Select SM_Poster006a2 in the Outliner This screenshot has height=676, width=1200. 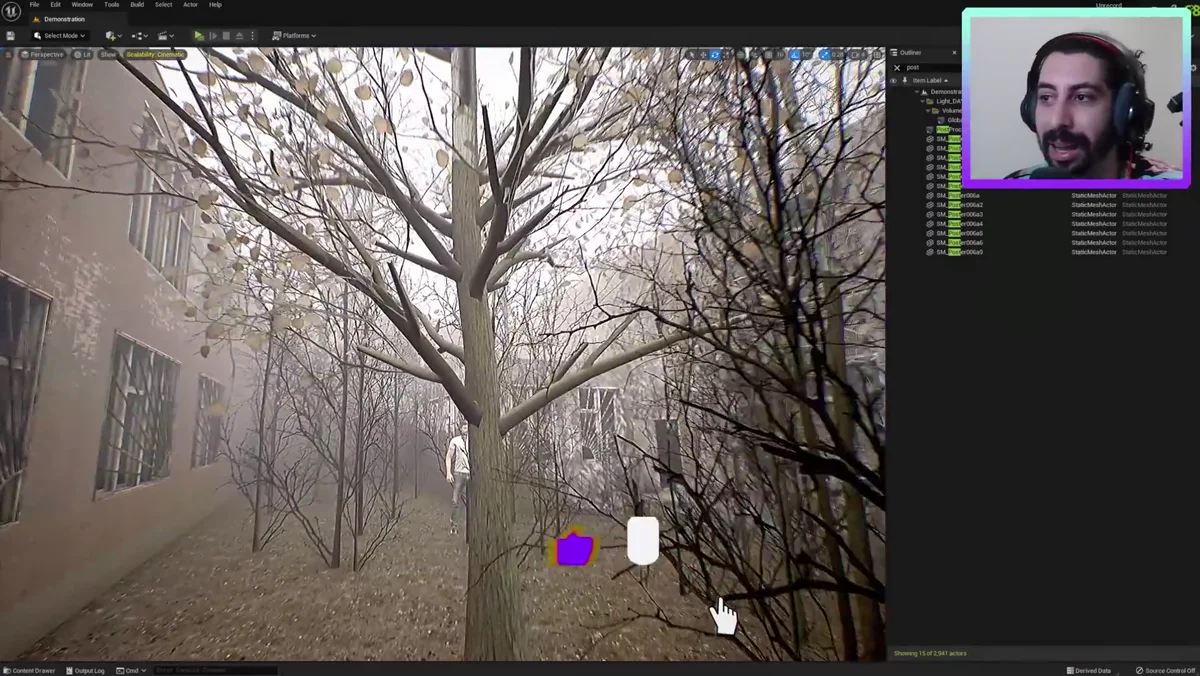960,205
